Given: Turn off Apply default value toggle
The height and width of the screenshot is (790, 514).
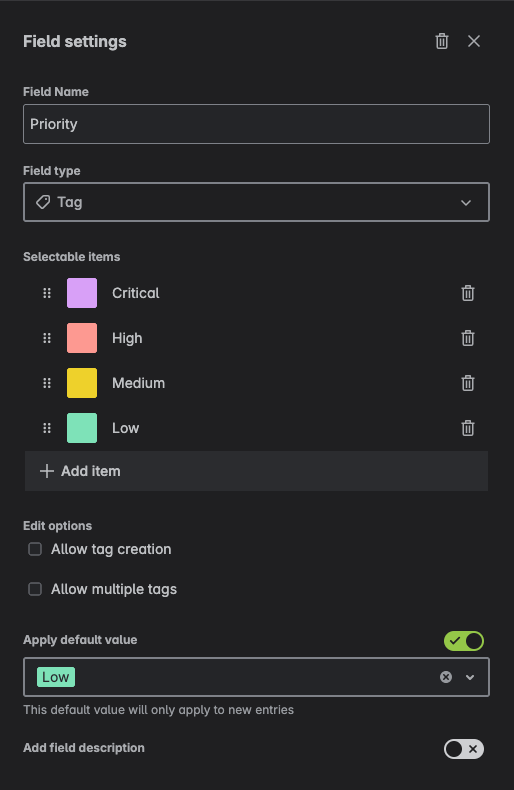Looking at the screenshot, I should tap(464, 641).
